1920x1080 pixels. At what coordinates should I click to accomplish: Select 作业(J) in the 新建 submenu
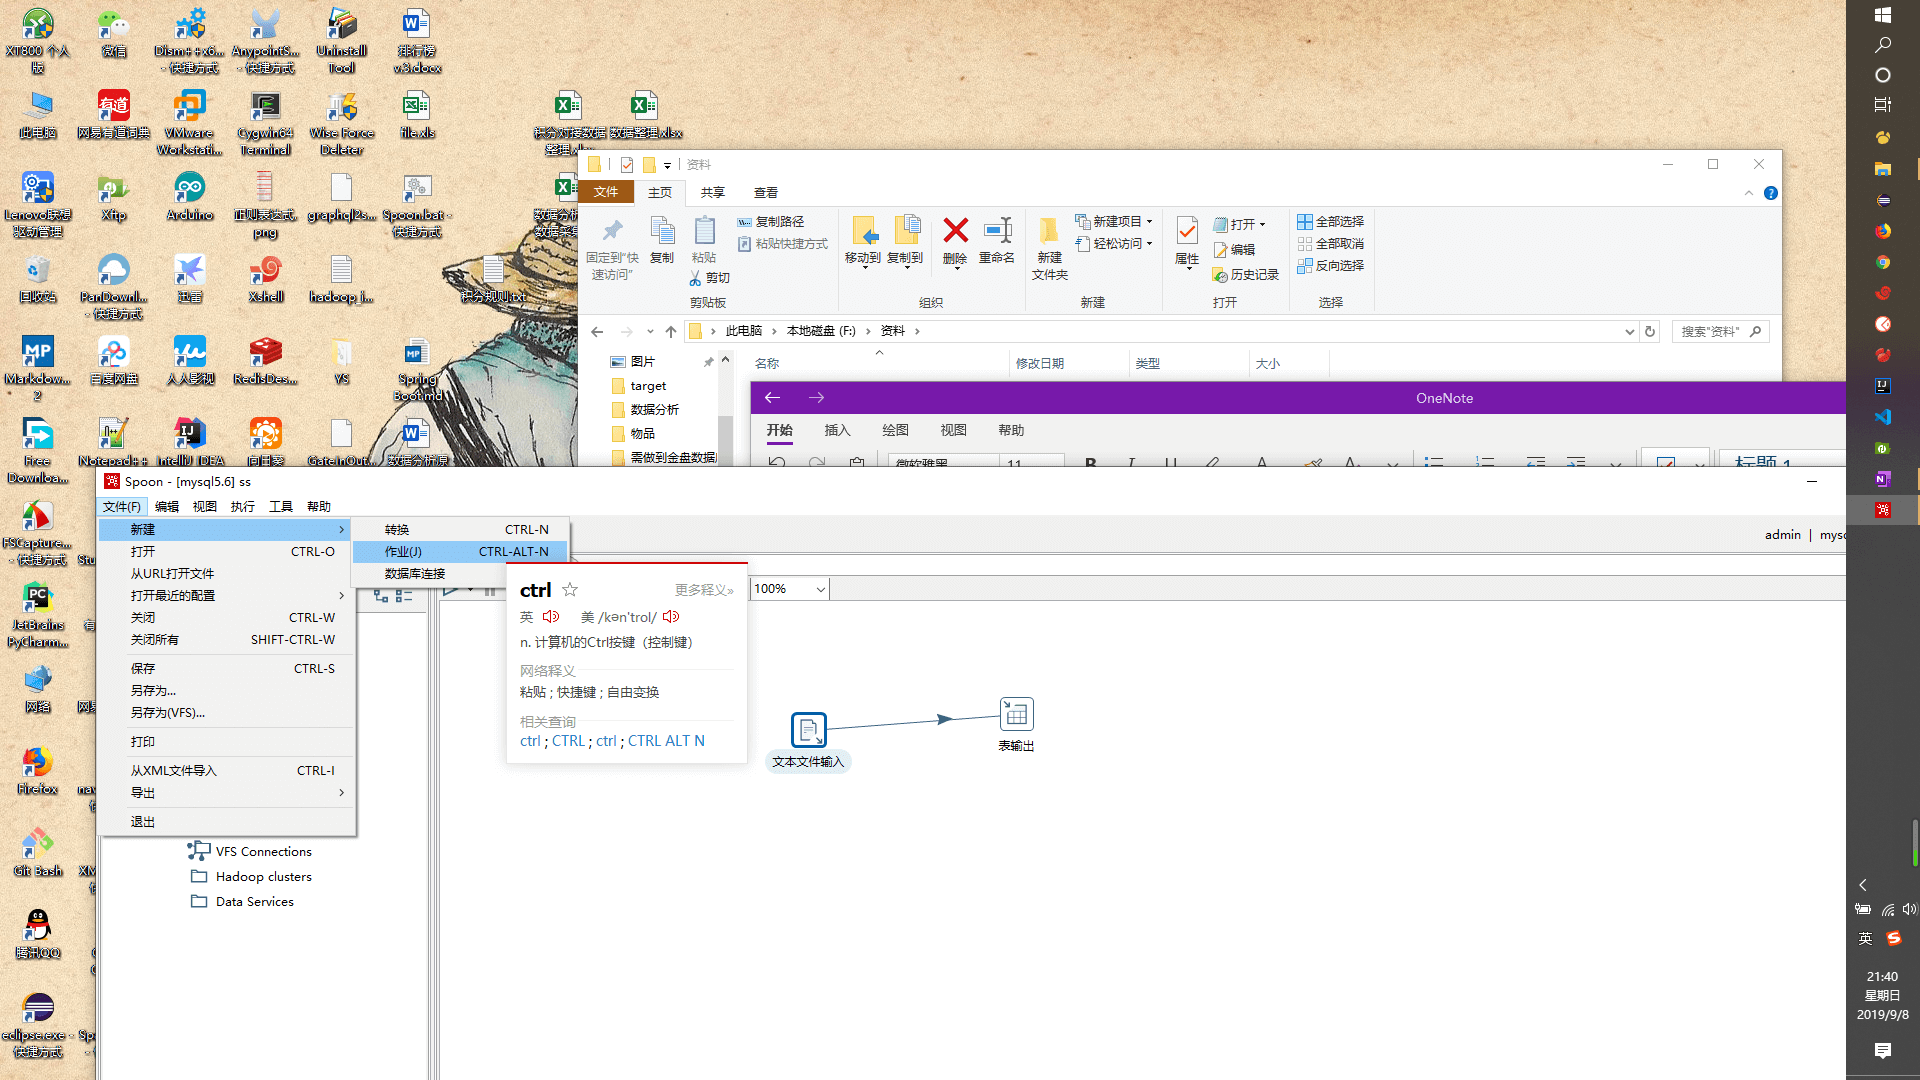click(x=460, y=552)
